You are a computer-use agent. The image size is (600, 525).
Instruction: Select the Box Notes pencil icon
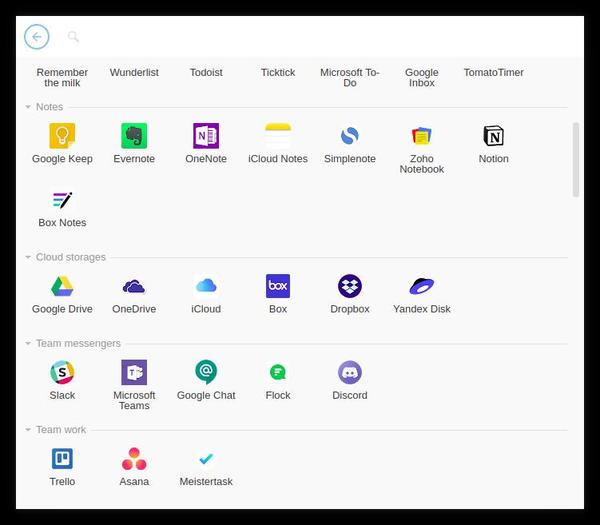(x=62, y=200)
